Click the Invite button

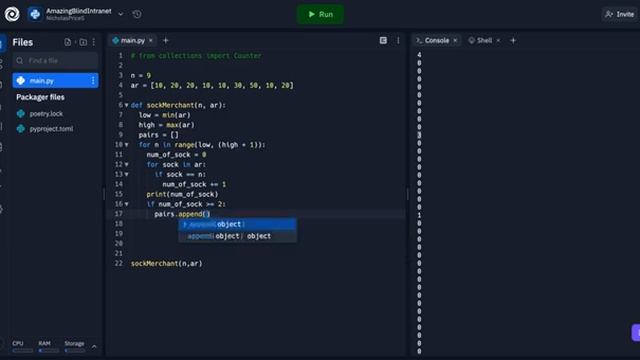pyautogui.click(x=620, y=14)
